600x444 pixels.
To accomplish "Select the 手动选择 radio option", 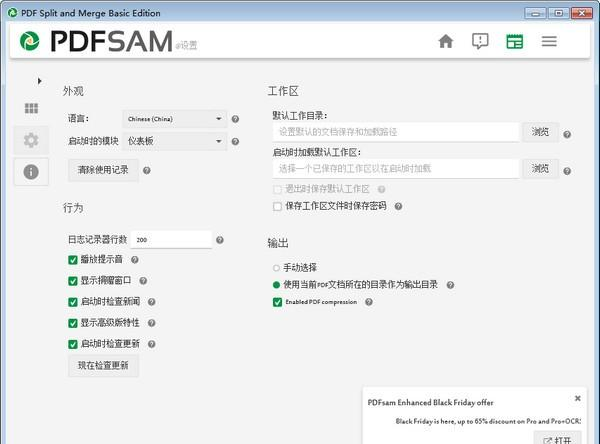I will 276,268.
